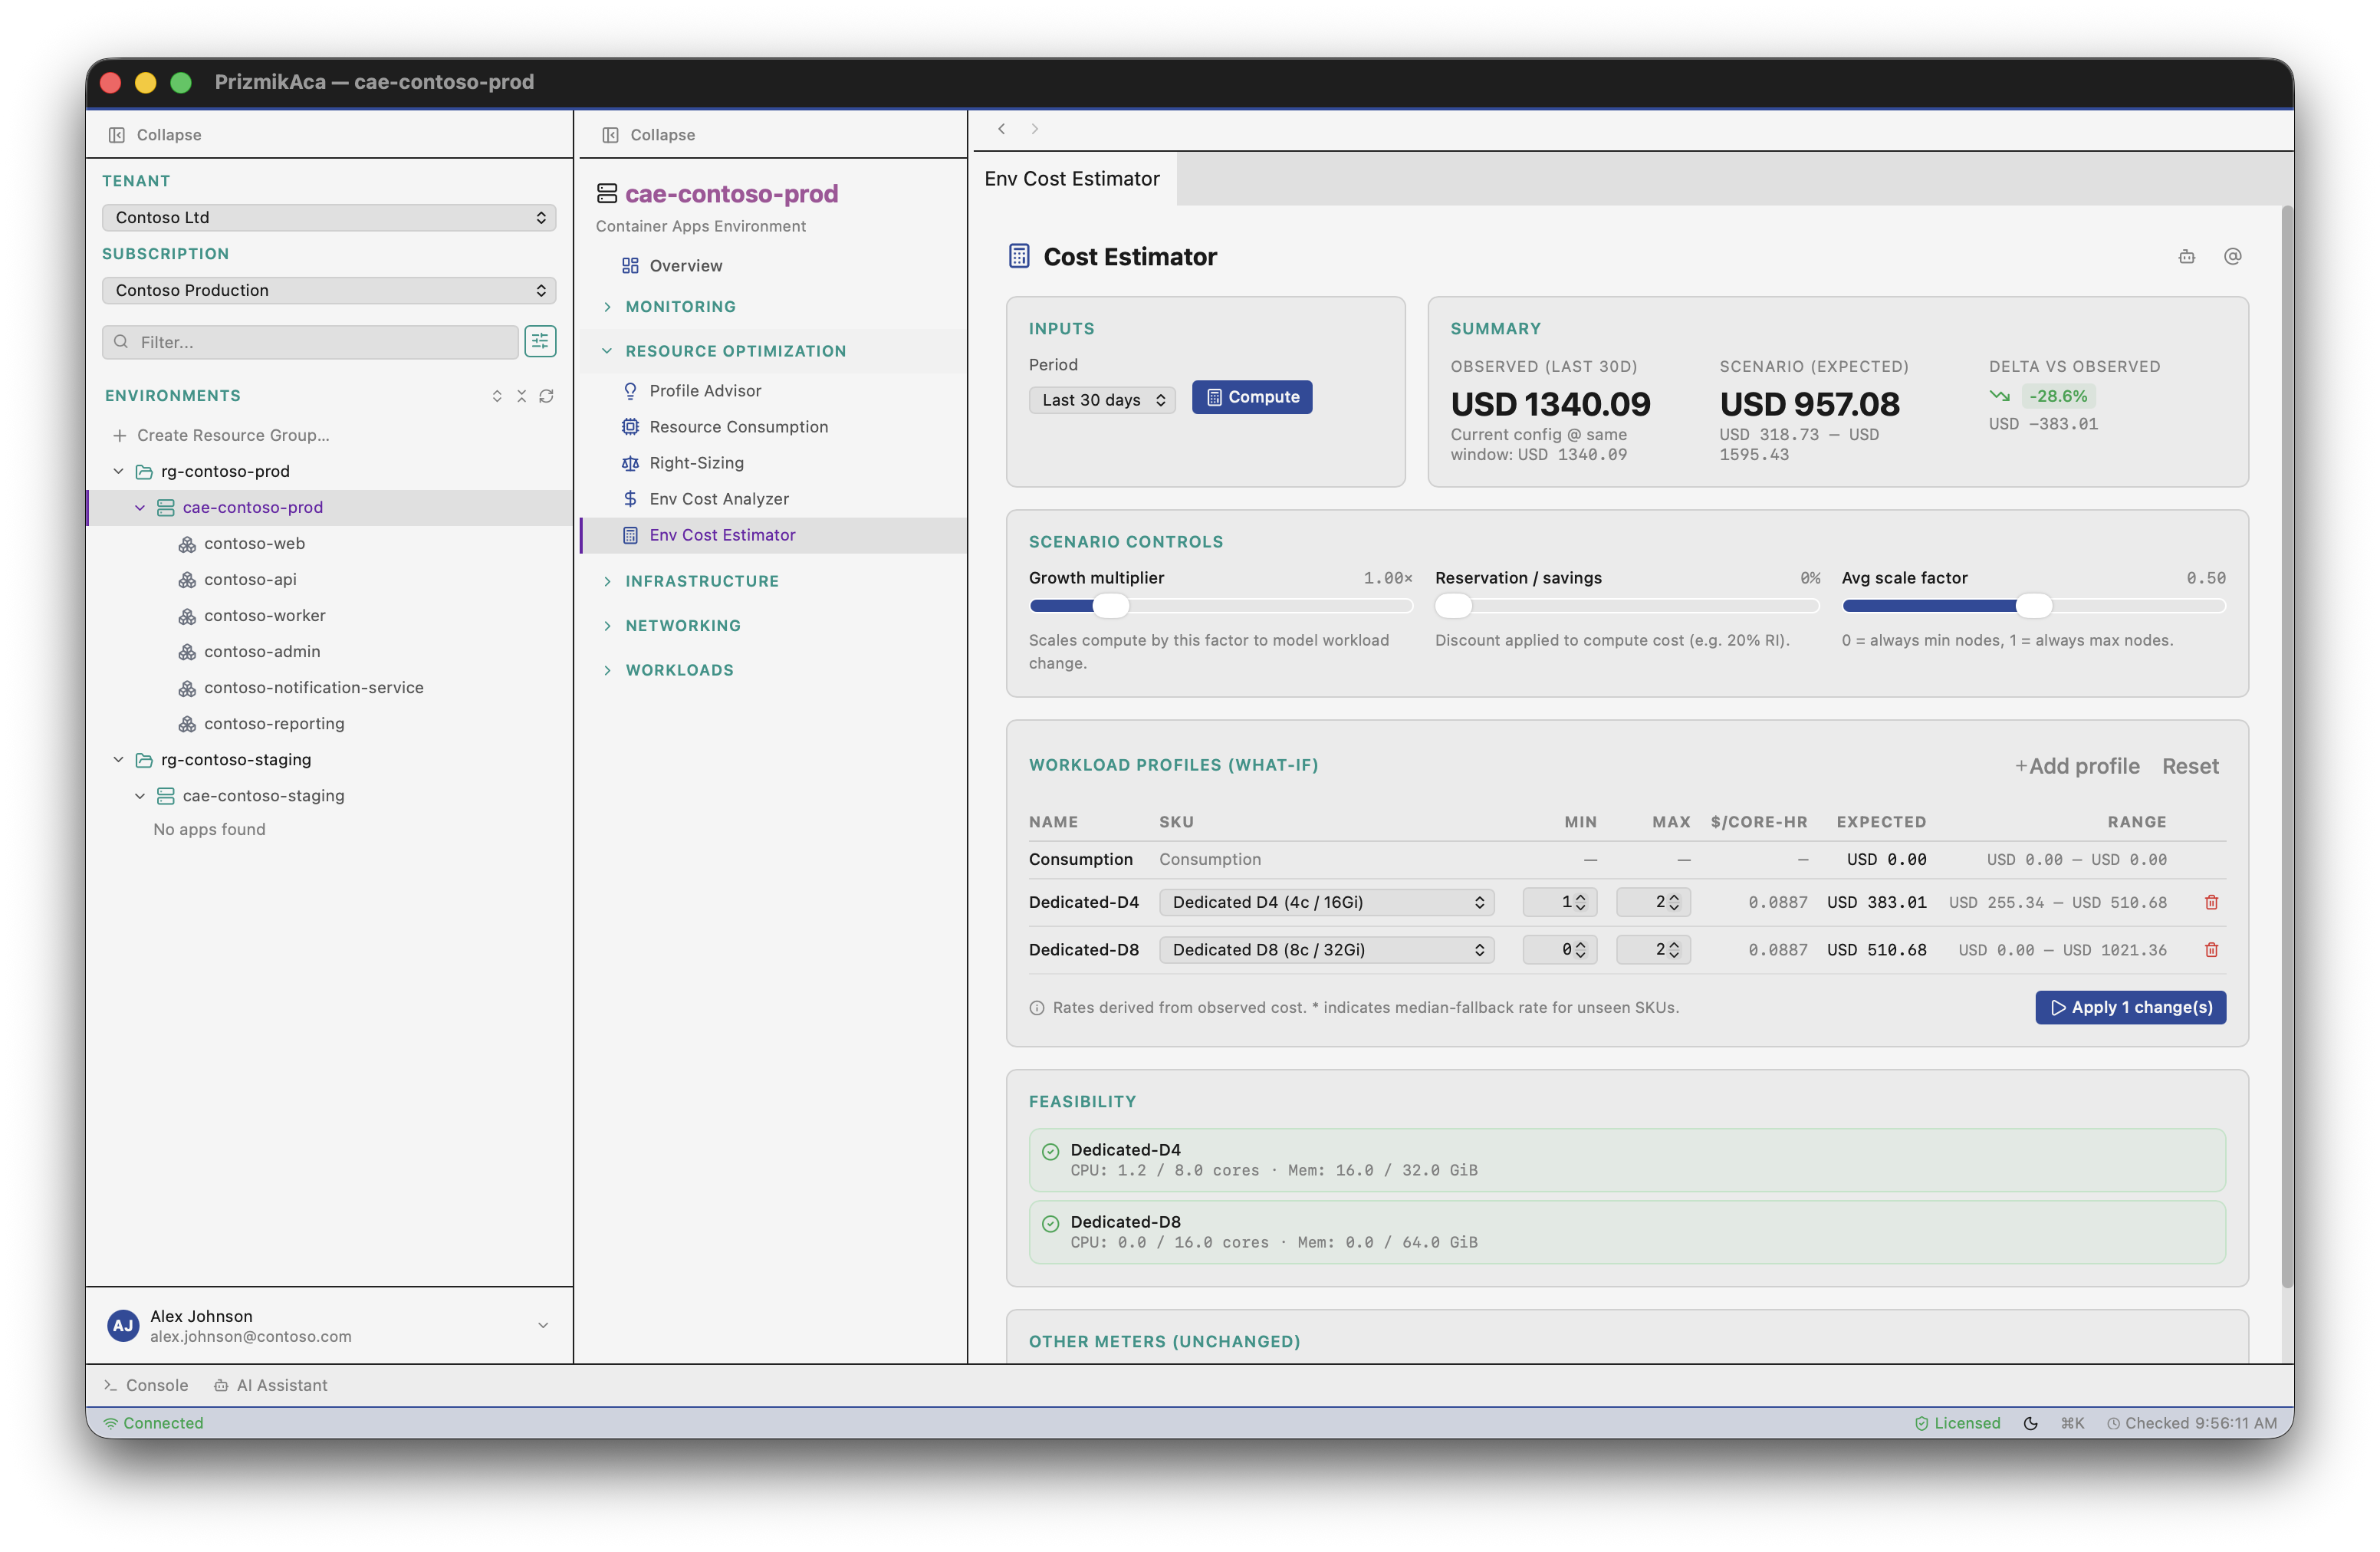
Task: Click the Connected status indicator
Action: point(153,1423)
